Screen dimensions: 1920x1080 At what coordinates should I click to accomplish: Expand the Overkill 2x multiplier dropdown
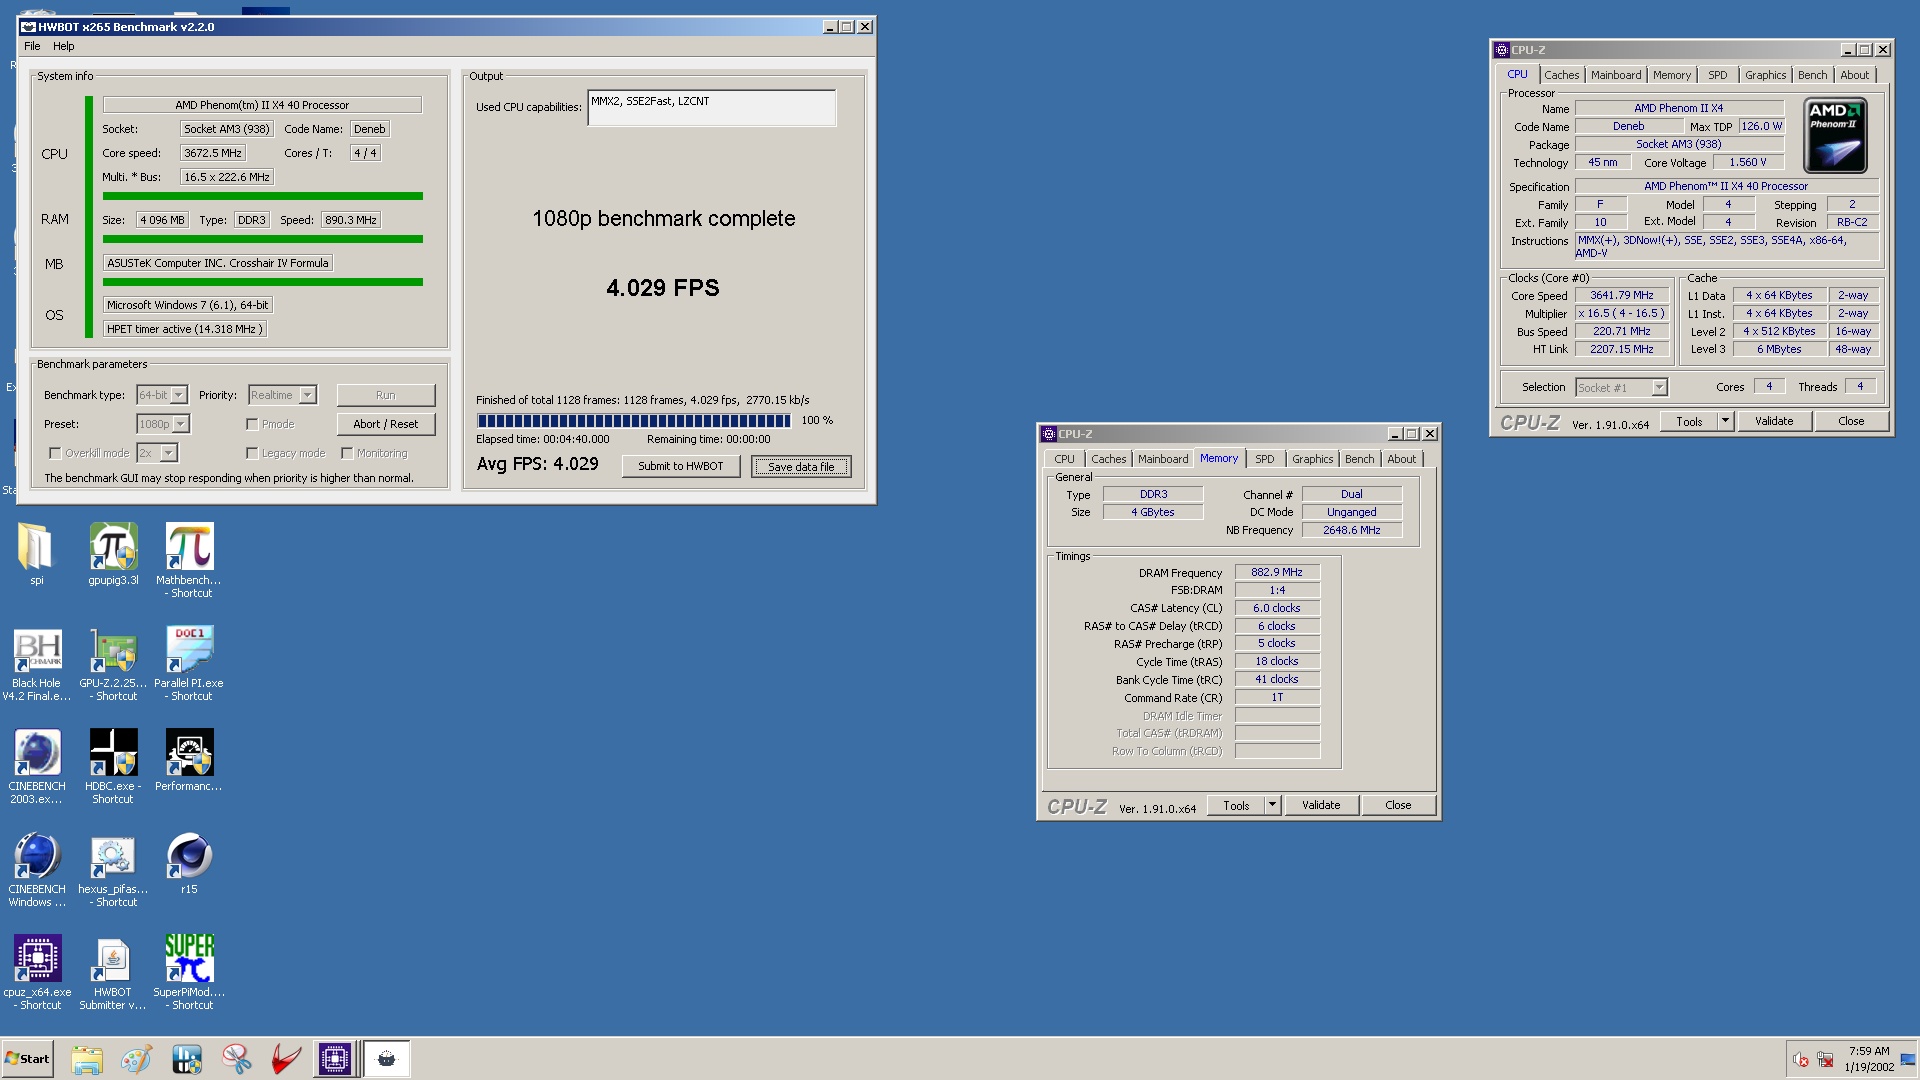click(x=169, y=453)
